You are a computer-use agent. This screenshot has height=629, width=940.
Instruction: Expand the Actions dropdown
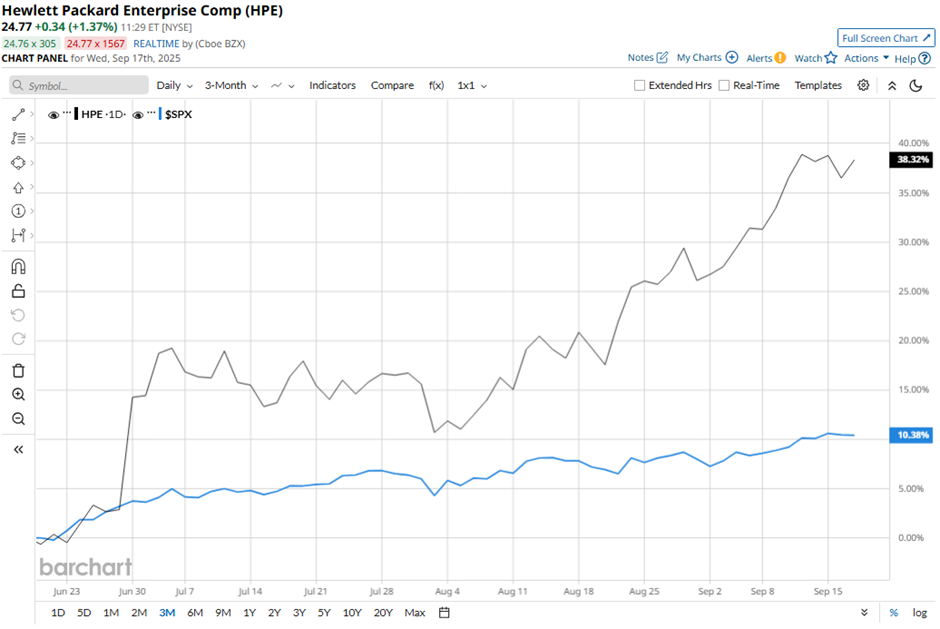pyautogui.click(x=866, y=58)
